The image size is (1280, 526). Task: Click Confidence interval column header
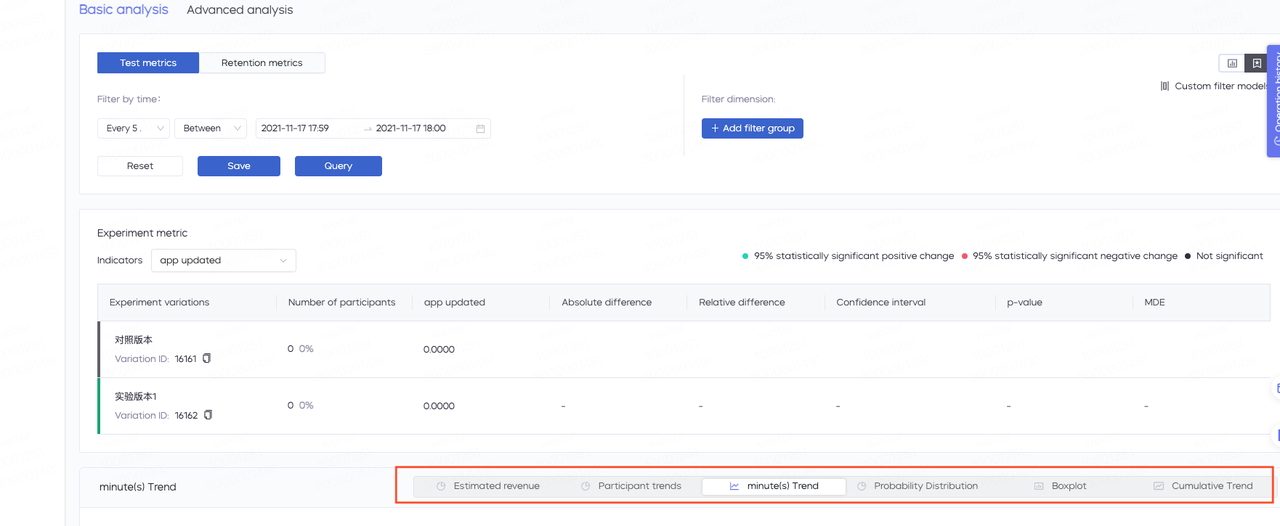point(881,302)
